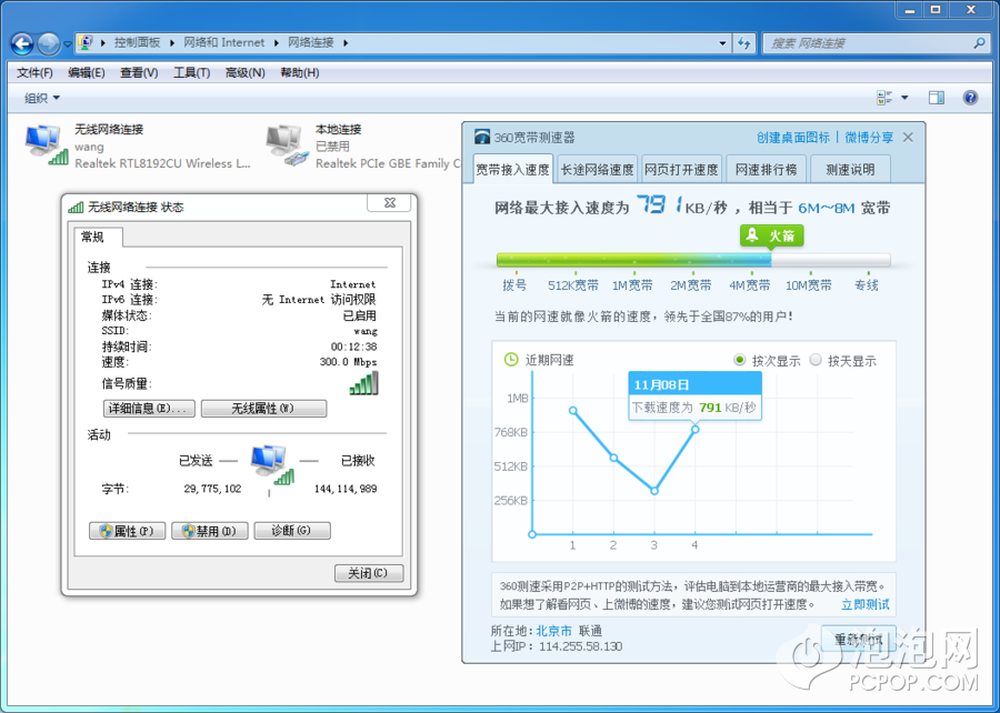Click the 火箭 speed level badge
The image size is (1000, 713).
pyautogui.click(x=772, y=236)
